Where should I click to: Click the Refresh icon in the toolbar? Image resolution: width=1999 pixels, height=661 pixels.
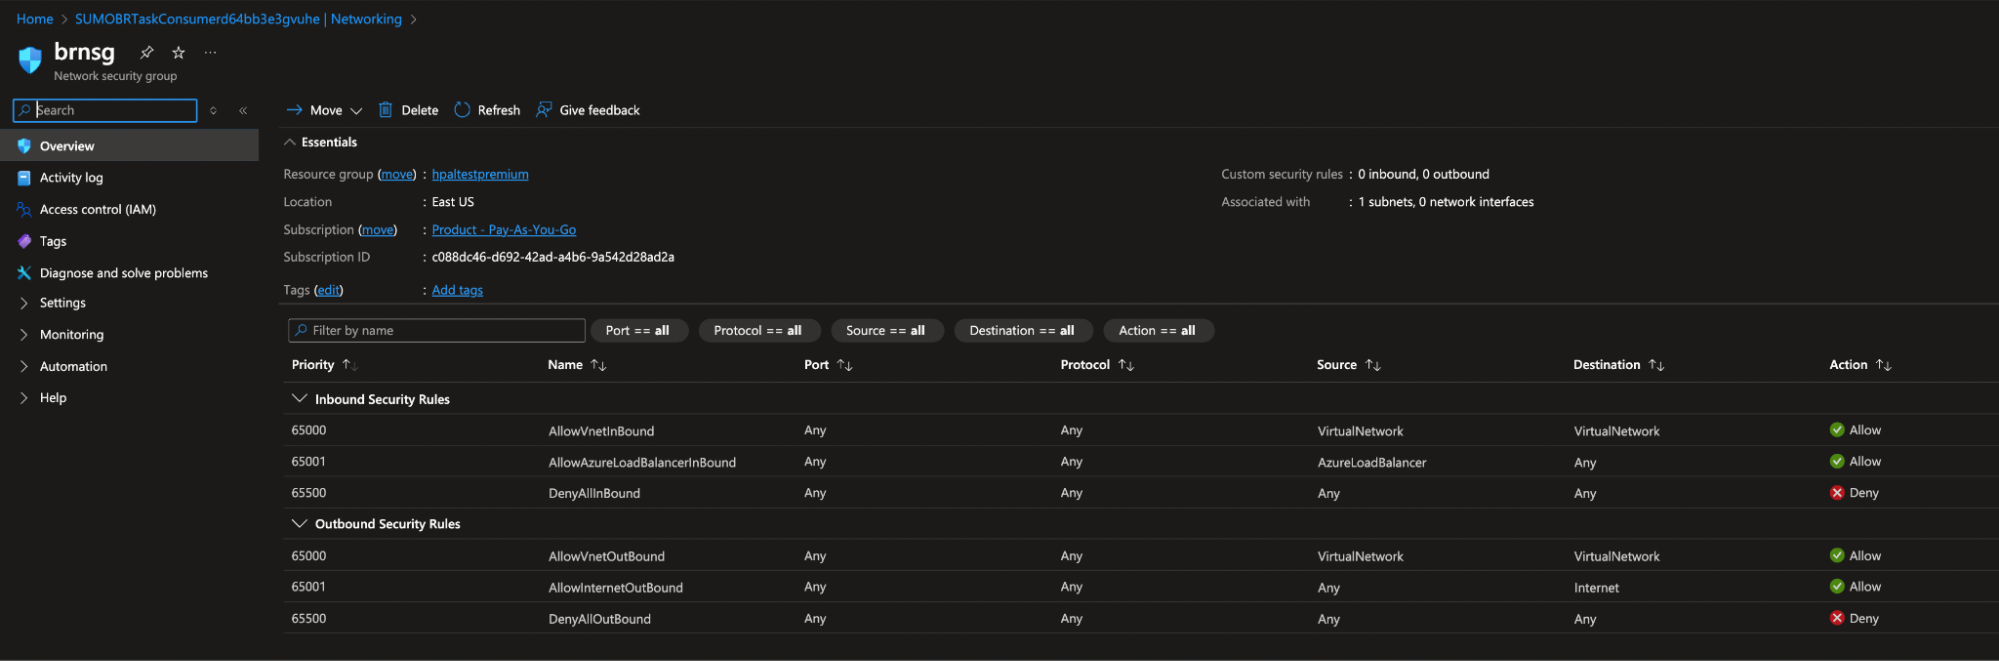click(462, 110)
